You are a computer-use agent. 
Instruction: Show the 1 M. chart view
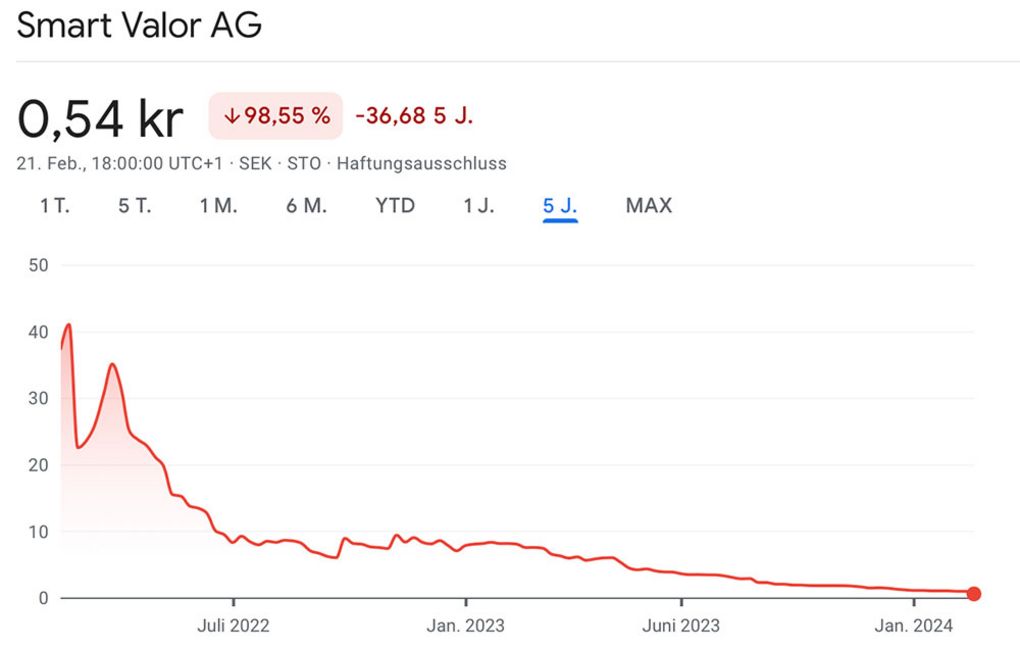click(218, 206)
